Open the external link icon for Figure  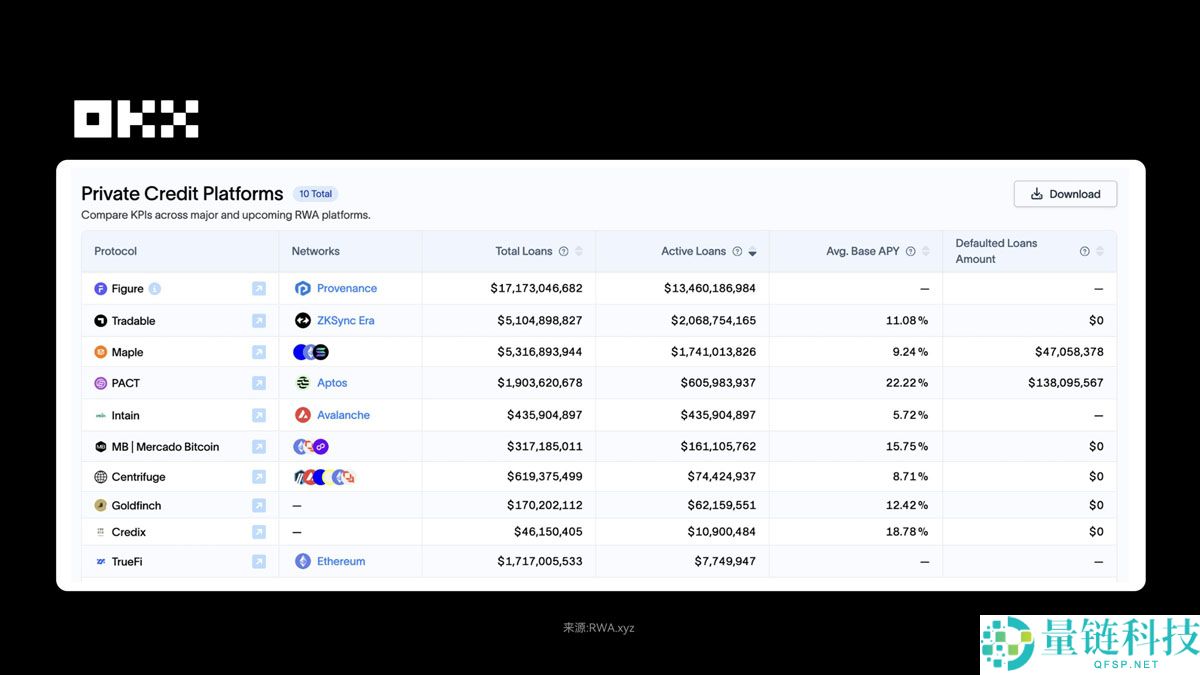[x=259, y=289]
